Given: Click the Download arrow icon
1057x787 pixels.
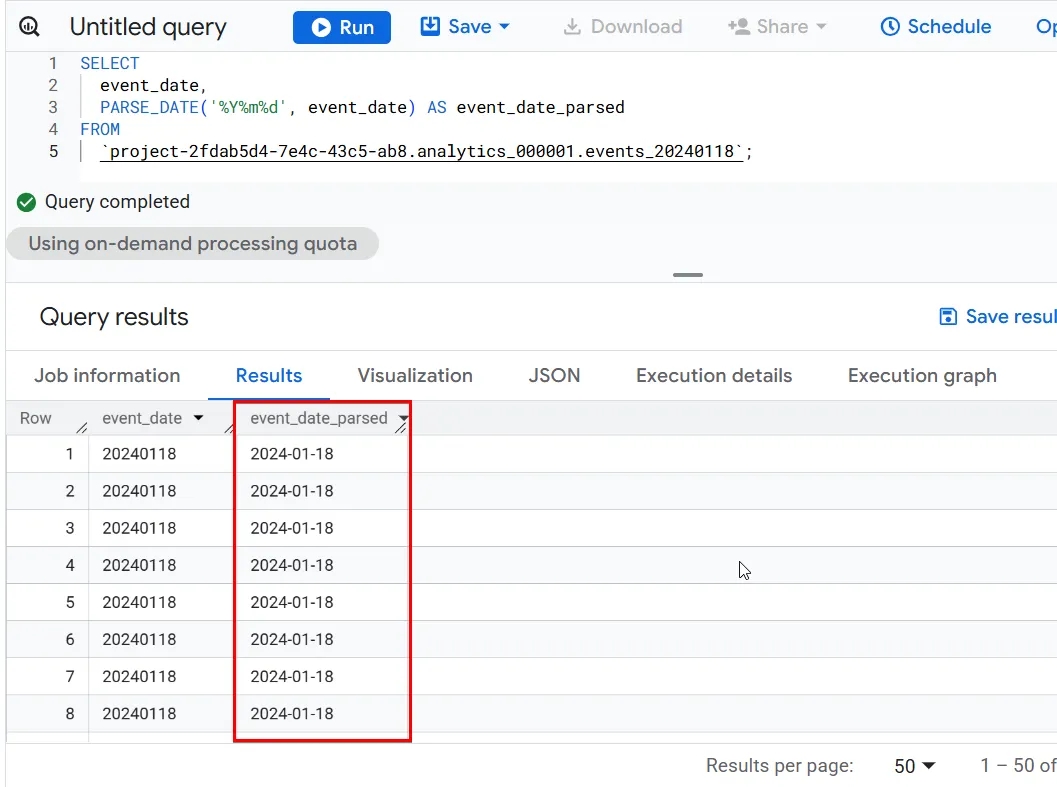Looking at the screenshot, I should pos(572,27).
